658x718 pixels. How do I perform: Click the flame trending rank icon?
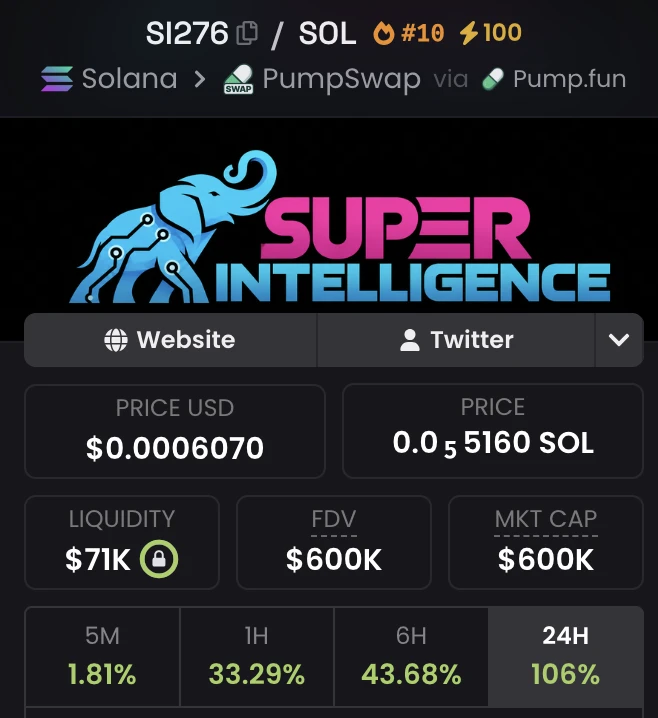[x=384, y=33]
